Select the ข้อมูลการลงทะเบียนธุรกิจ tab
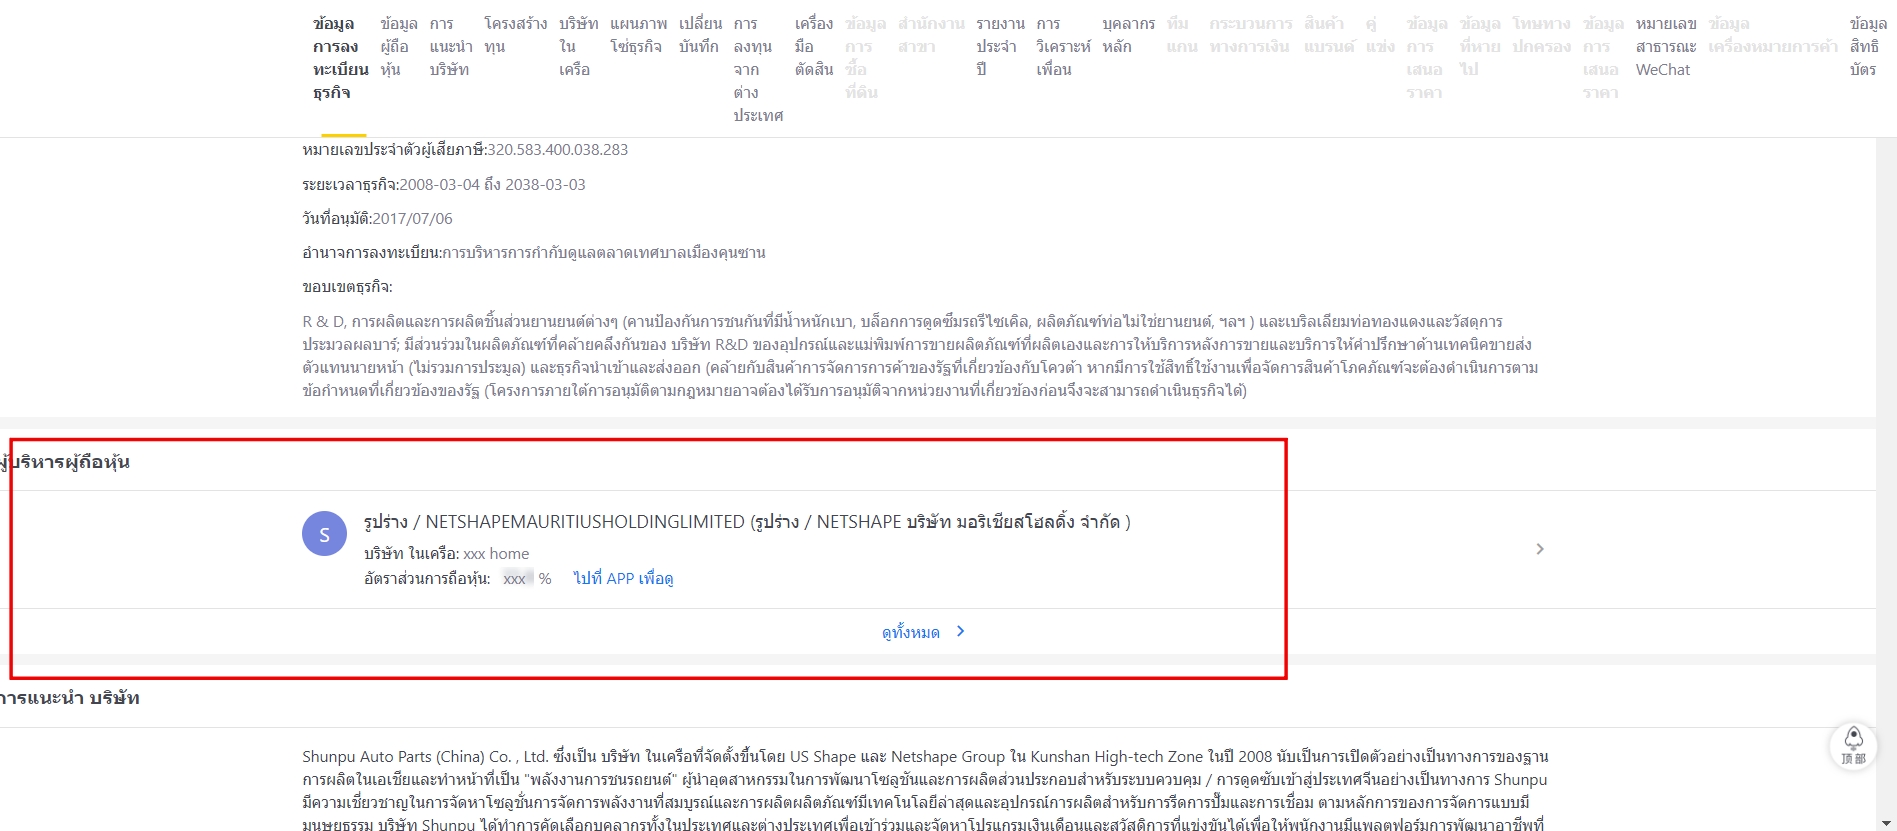The width and height of the screenshot is (1897, 831). point(340,58)
